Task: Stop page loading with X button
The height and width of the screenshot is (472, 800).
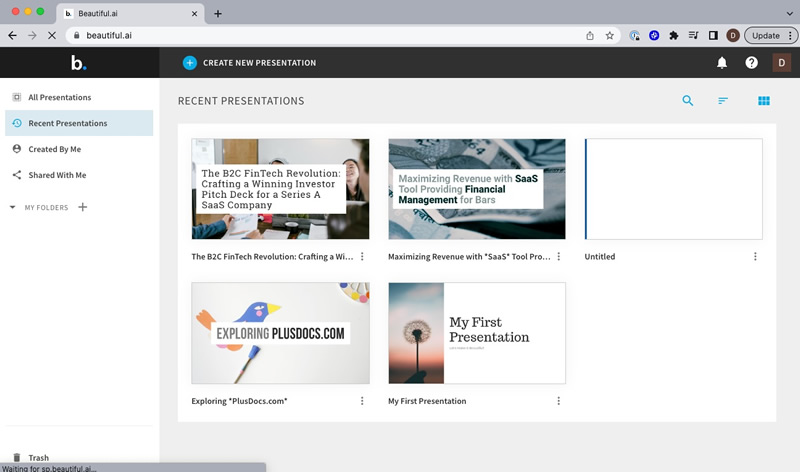Action: pyautogui.click(x=52, y=35)
